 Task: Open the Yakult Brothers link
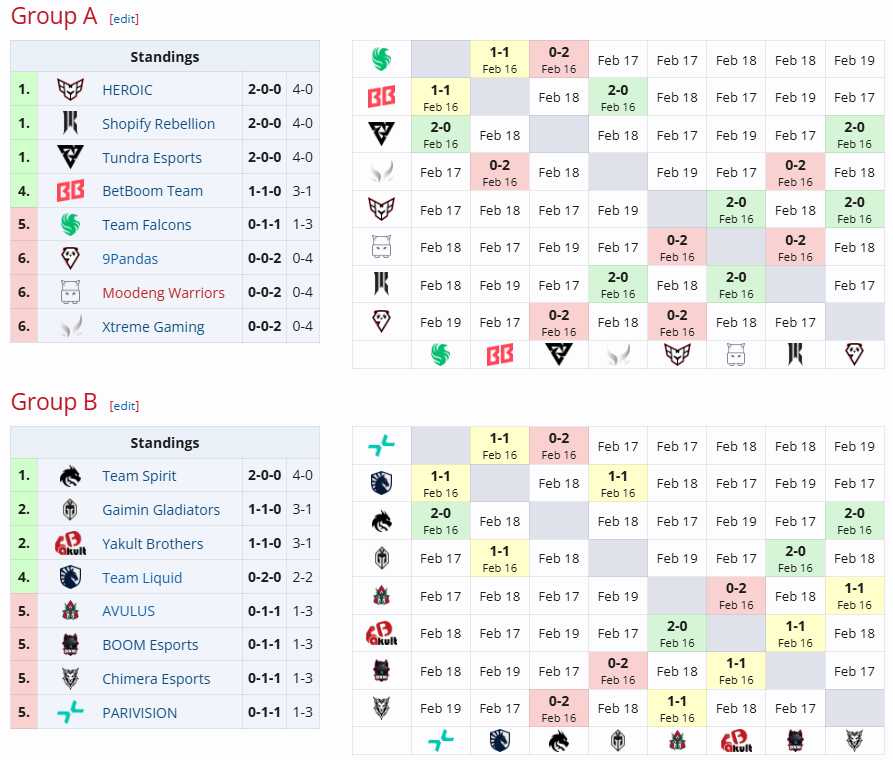[153, 544]
